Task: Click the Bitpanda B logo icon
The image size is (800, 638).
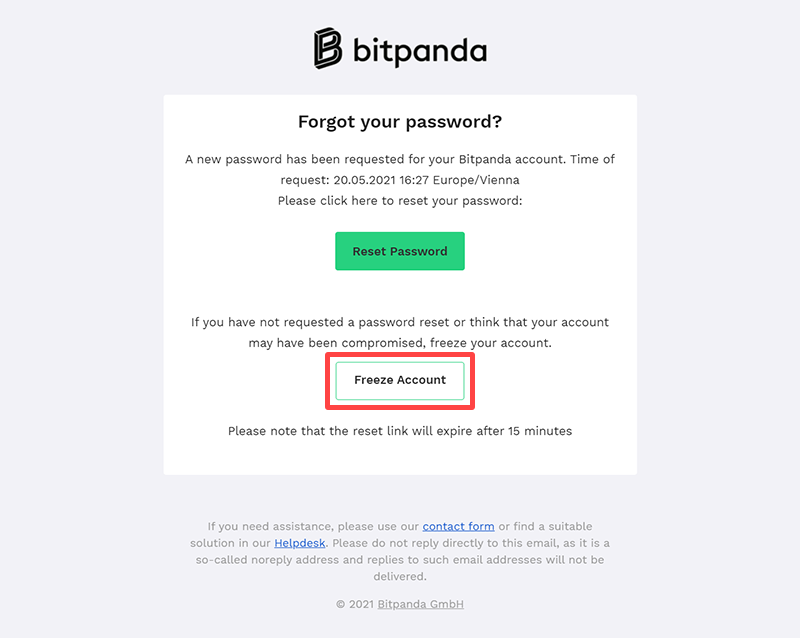Action: pyautogui.click(x=328, y=48)
